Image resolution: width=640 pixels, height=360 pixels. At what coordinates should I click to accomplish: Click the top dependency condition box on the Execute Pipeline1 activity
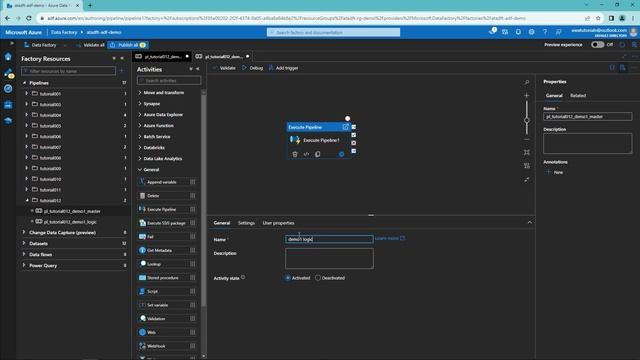[353, 127]
